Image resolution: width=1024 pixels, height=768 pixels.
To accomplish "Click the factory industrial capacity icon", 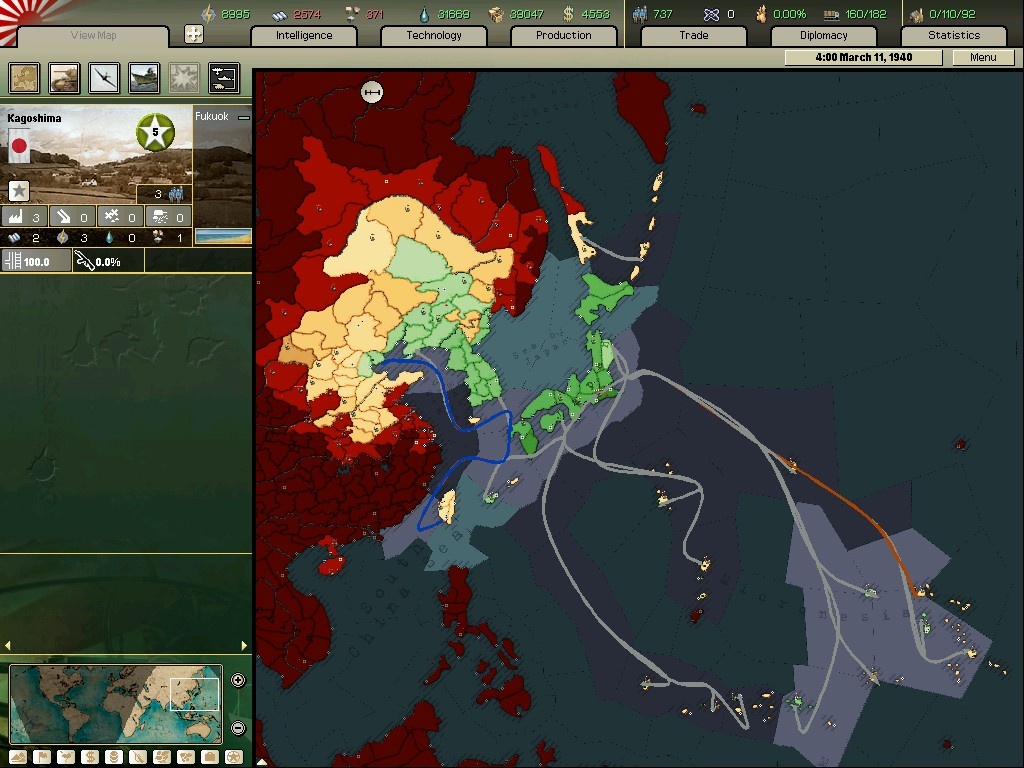I will [x=16, y=217].
